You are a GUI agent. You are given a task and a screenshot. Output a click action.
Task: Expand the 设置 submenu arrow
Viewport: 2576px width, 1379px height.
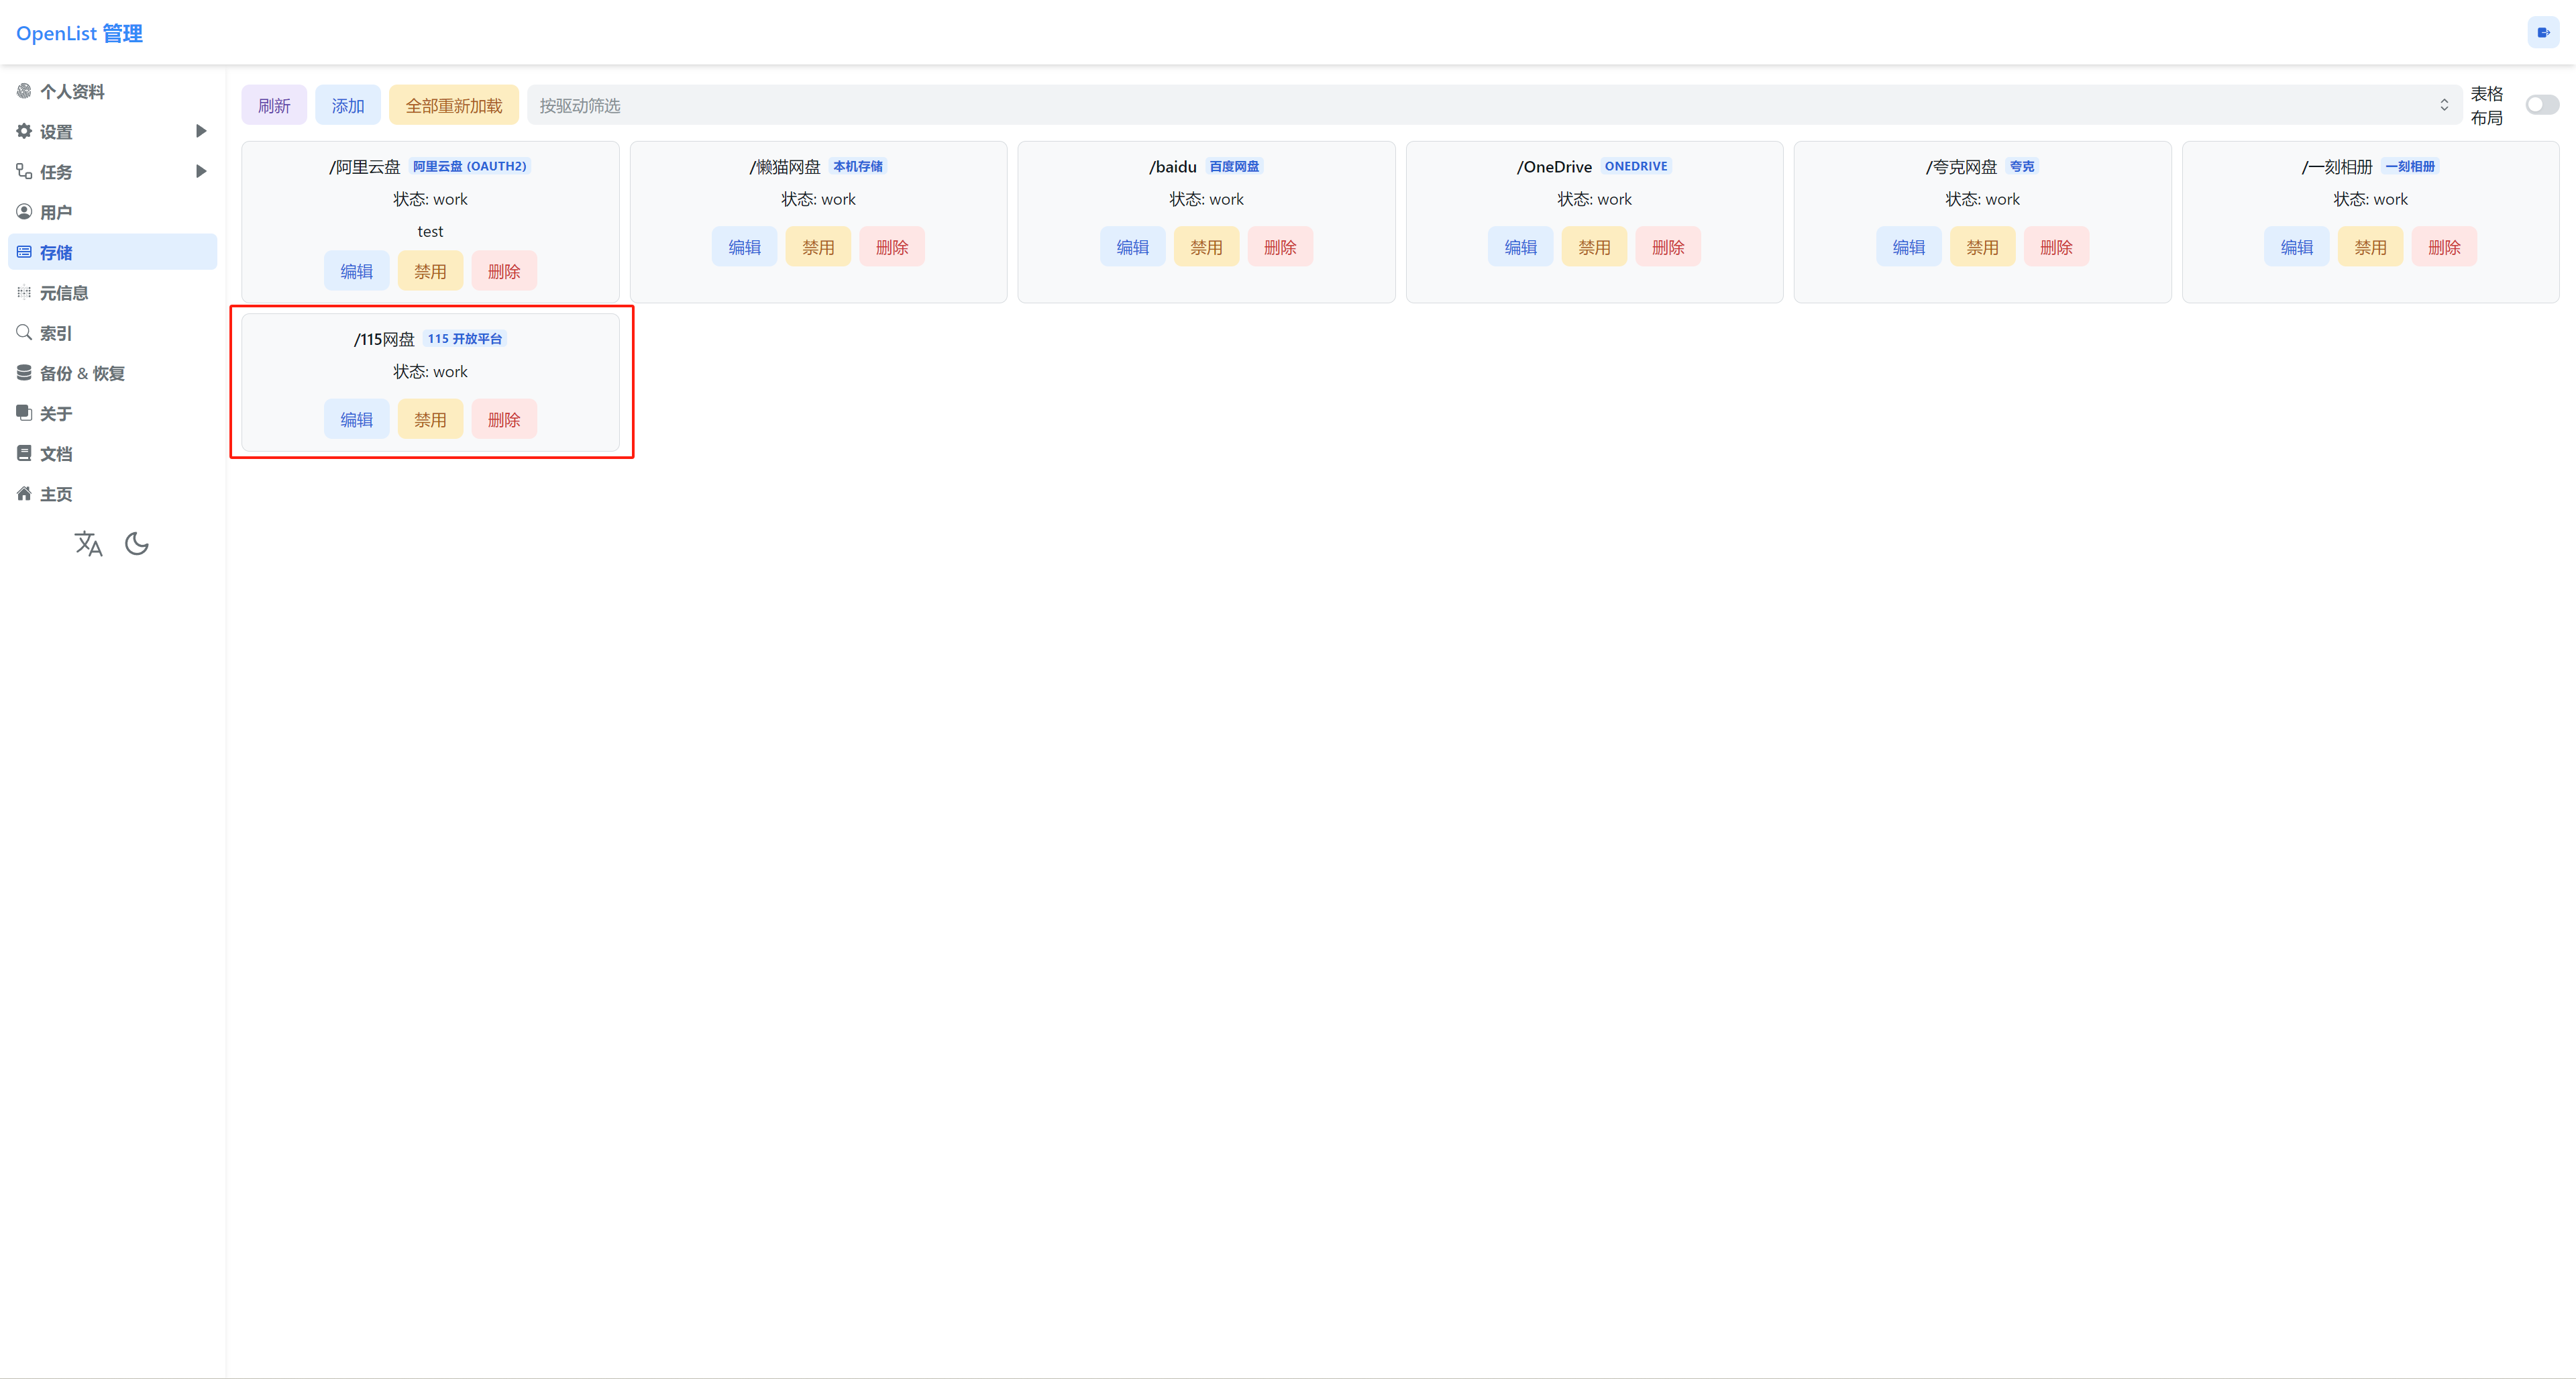coord(201,131)
